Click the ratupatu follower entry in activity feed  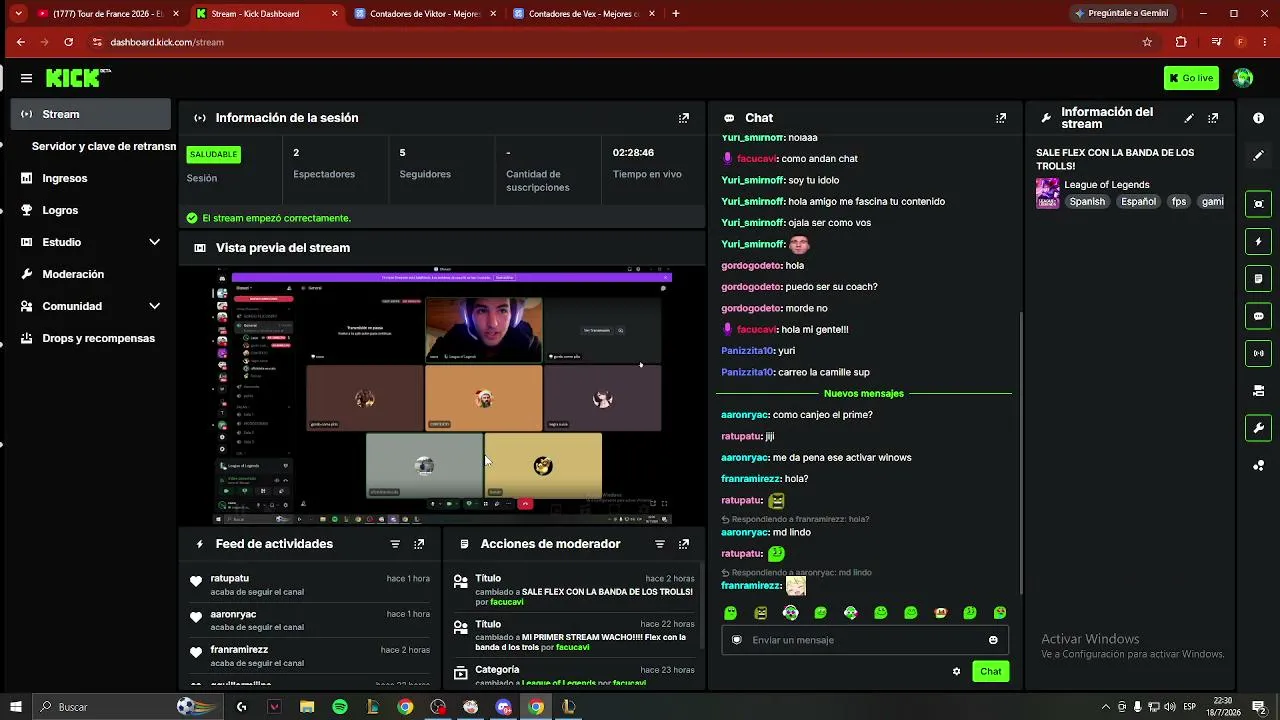click(310, 585)
